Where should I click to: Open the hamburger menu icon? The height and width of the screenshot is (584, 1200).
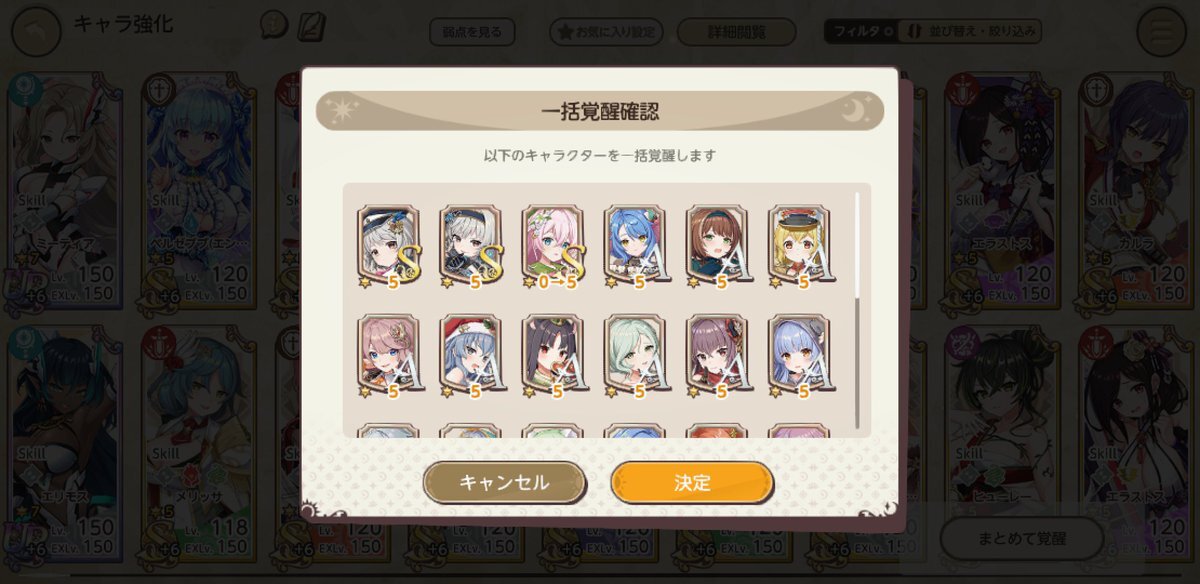(x=1162, y=31)
